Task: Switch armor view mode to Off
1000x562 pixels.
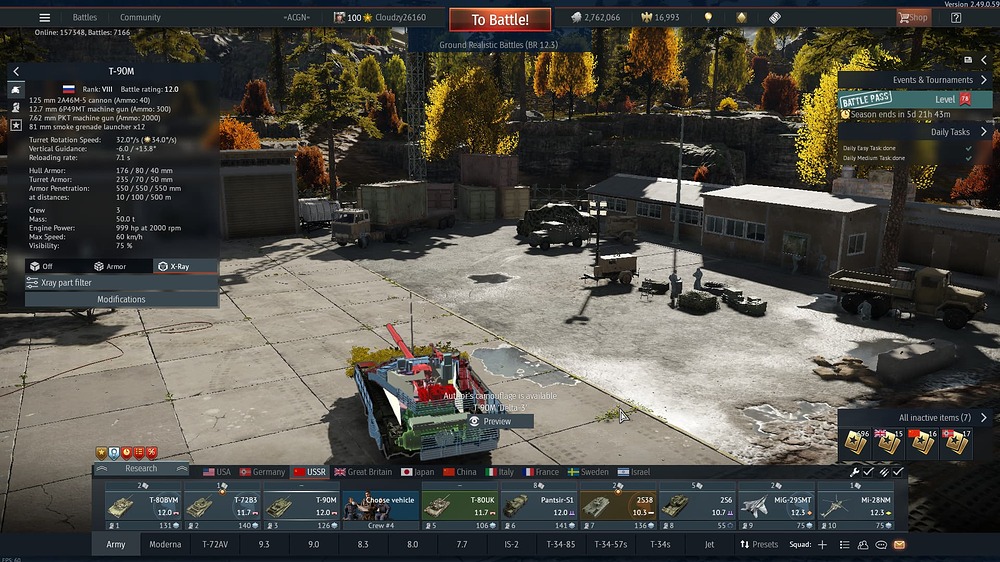Action: pyautogui.click(x=41, y=267)
